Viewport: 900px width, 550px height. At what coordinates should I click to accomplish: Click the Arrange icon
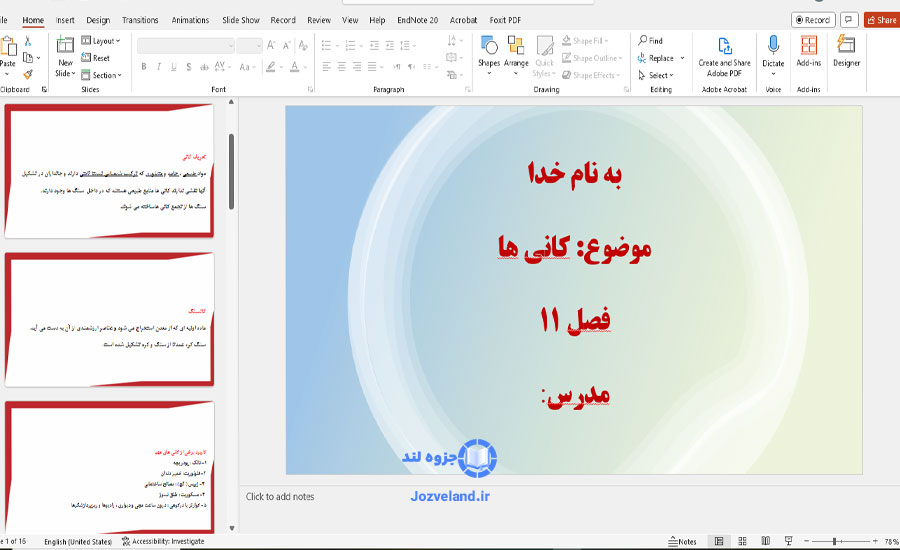point(515,45)
